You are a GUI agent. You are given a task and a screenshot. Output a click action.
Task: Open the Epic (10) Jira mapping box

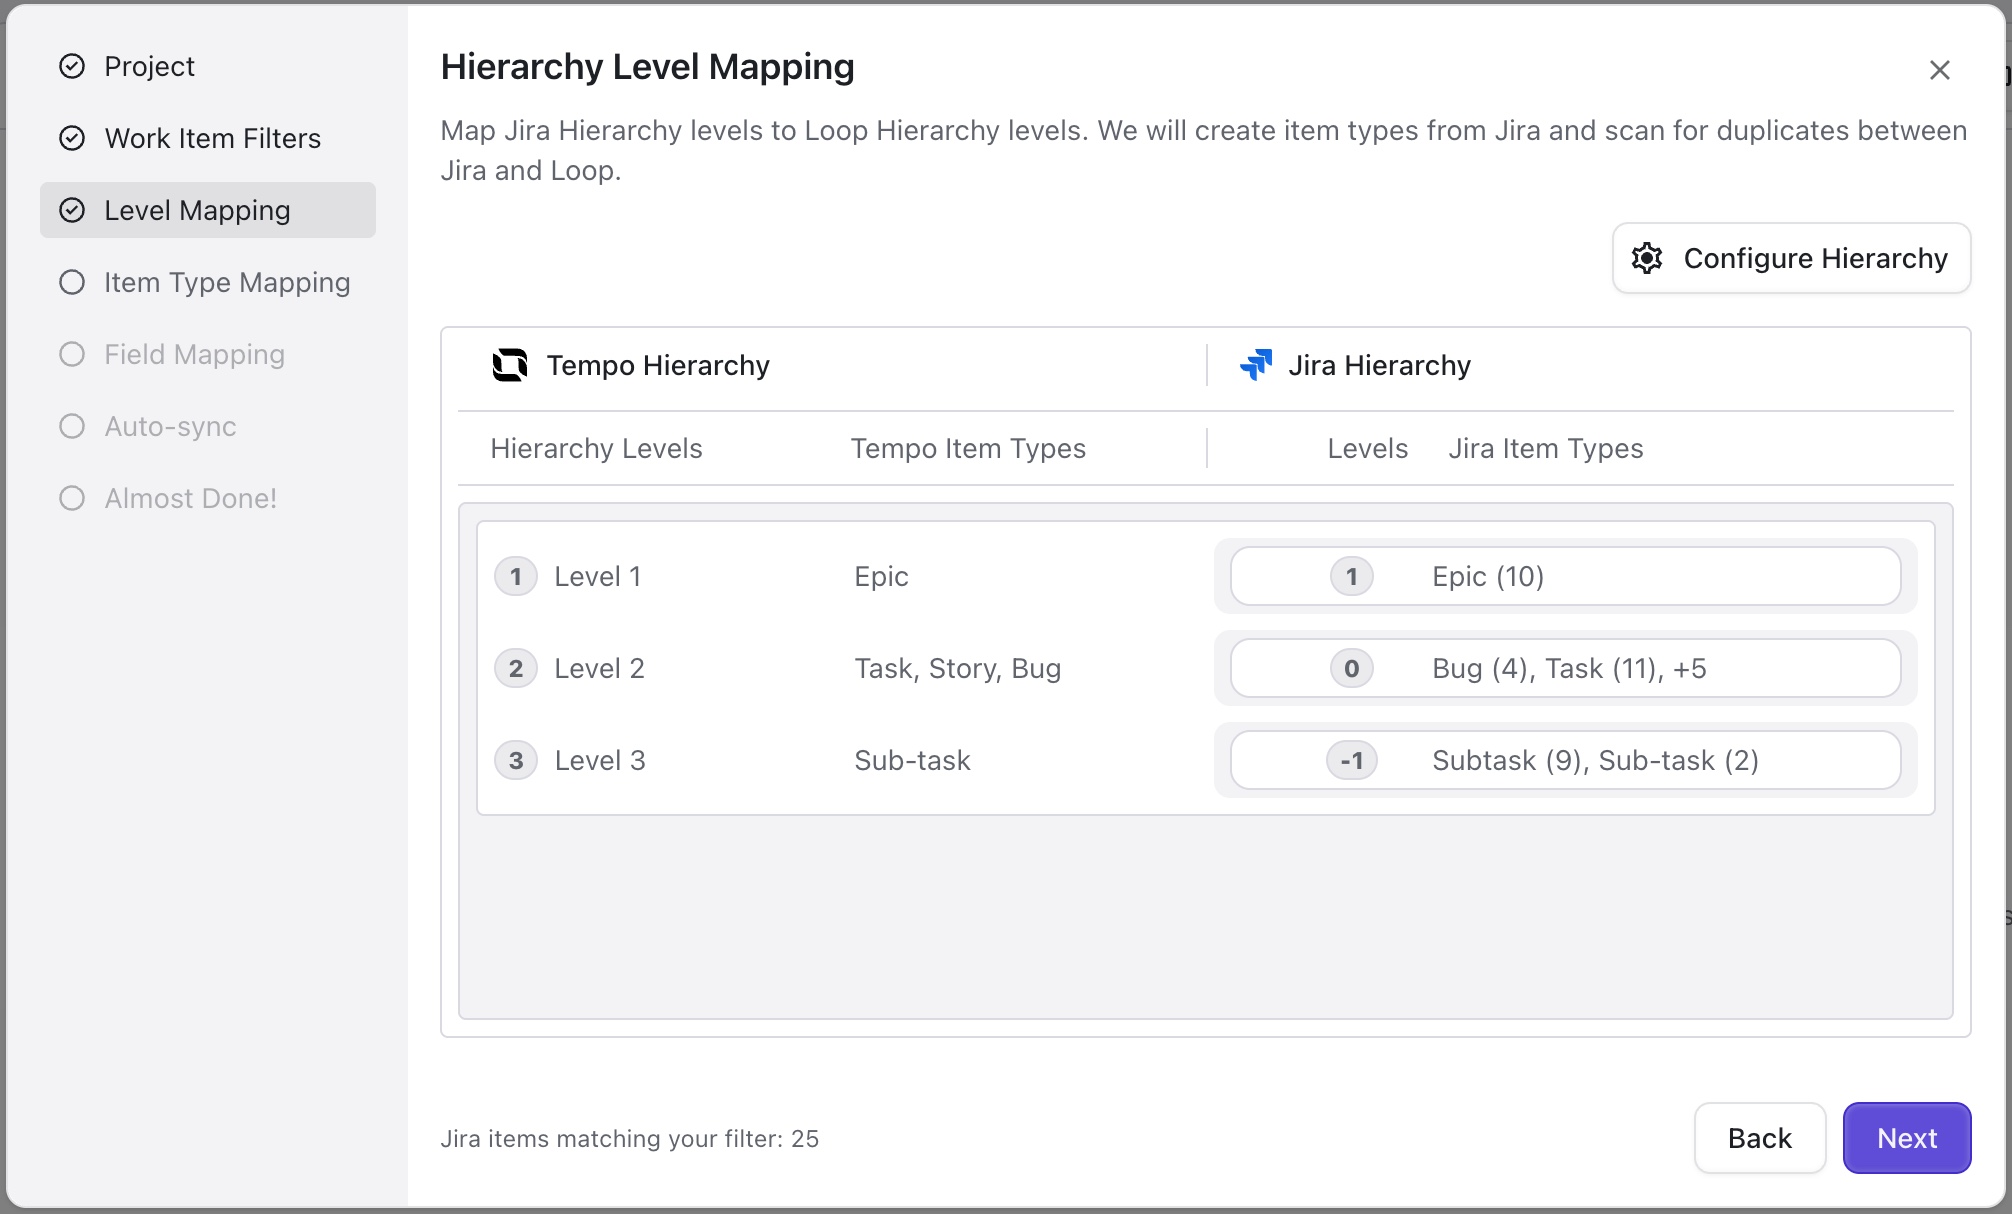tap(1566, 576)
